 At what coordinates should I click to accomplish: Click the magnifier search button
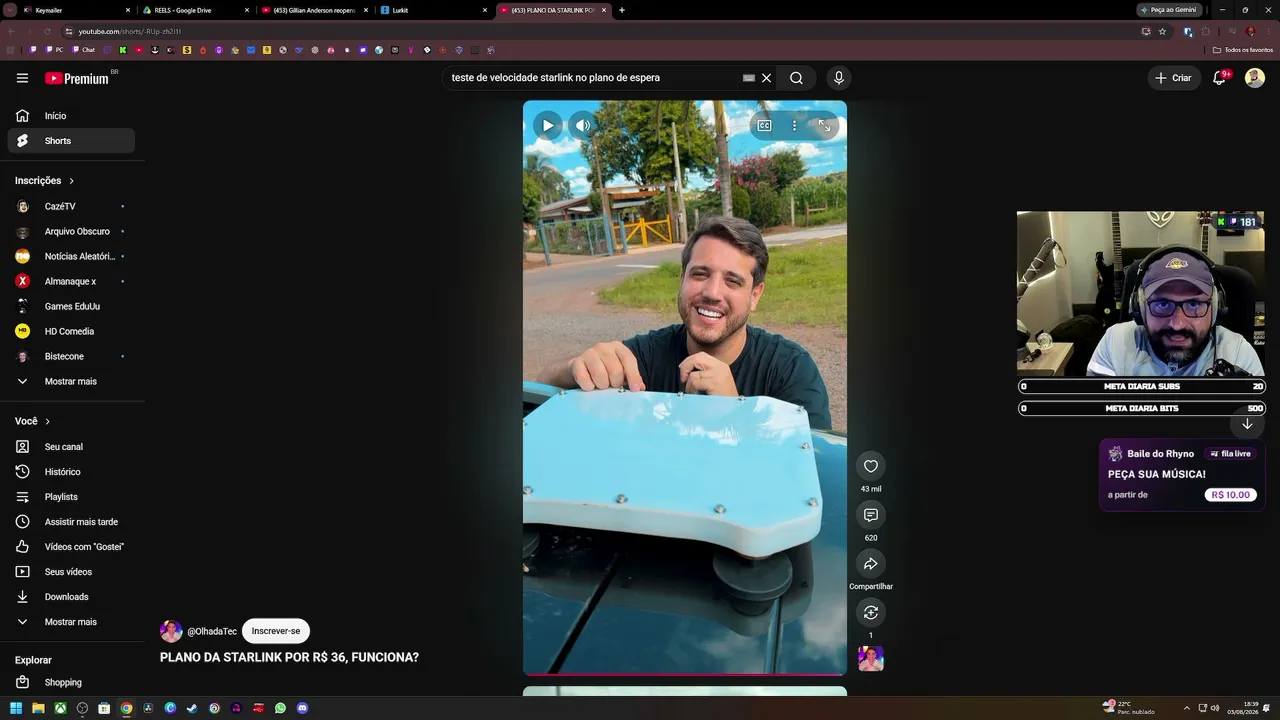(796, 78)
